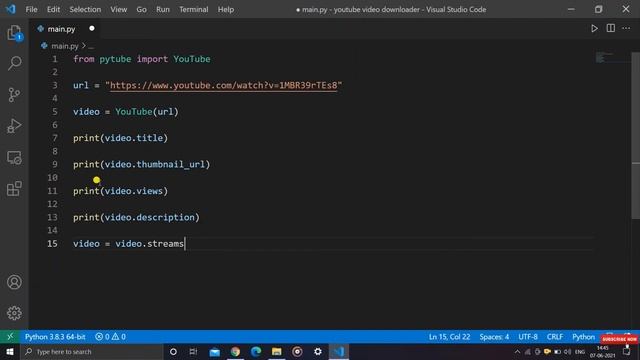Split the editor to the right
This screenshot has height=360, width=640.
611,28
